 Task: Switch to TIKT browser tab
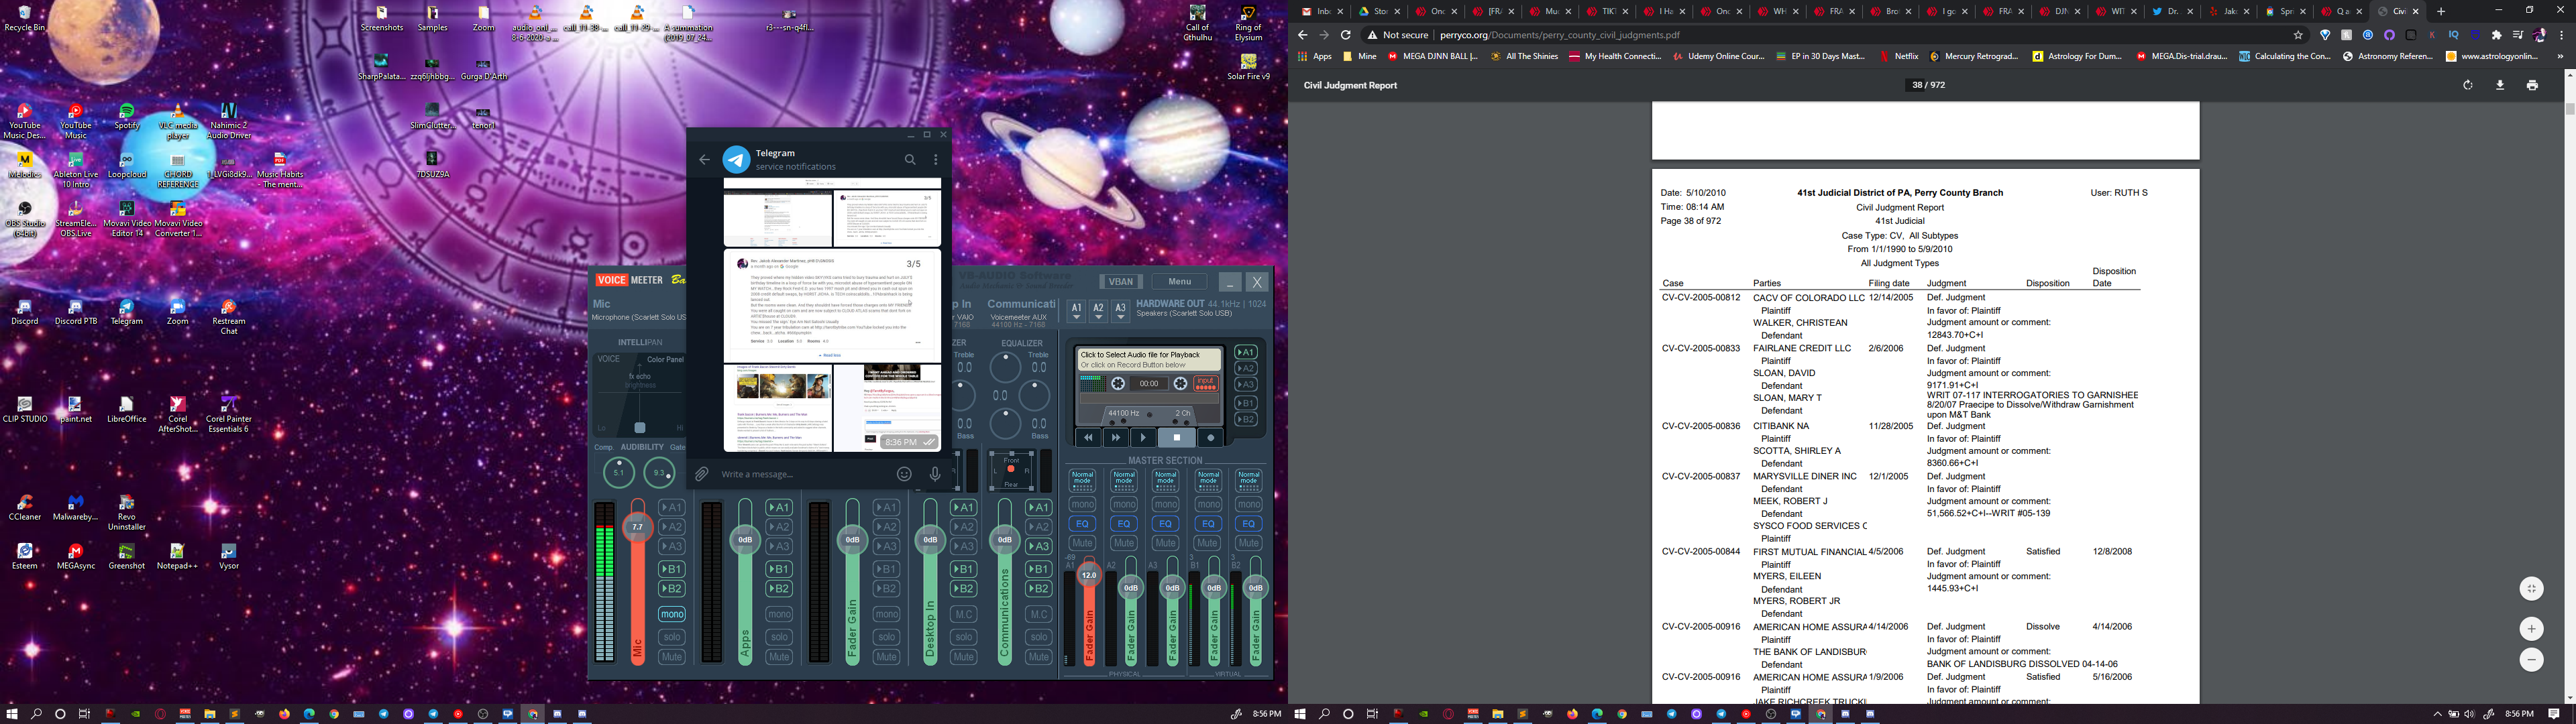click(1607, 11)
